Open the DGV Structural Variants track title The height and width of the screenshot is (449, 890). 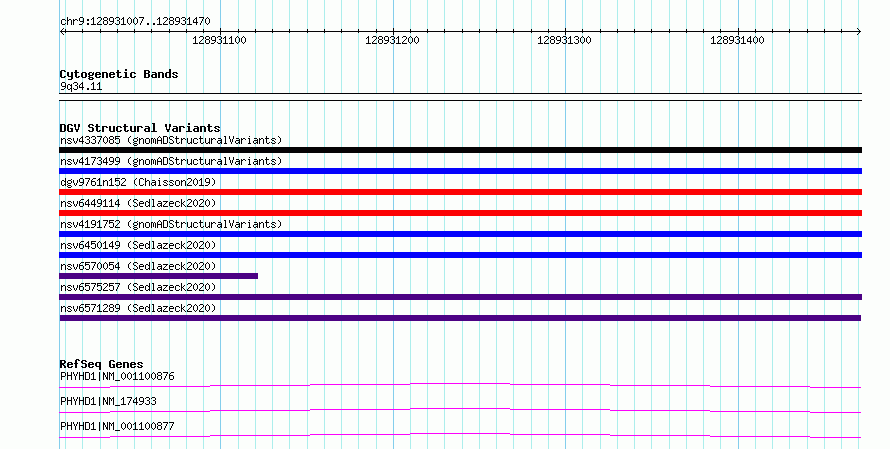tap(140, 128)
